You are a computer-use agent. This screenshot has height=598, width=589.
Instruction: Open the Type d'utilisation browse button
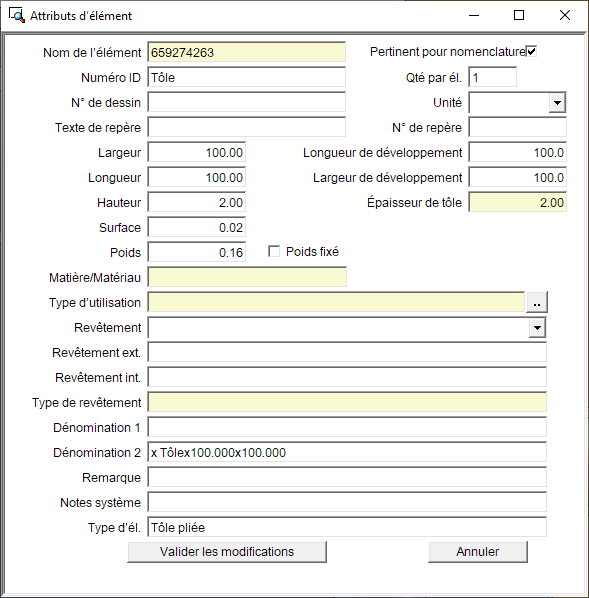[537, 303]
